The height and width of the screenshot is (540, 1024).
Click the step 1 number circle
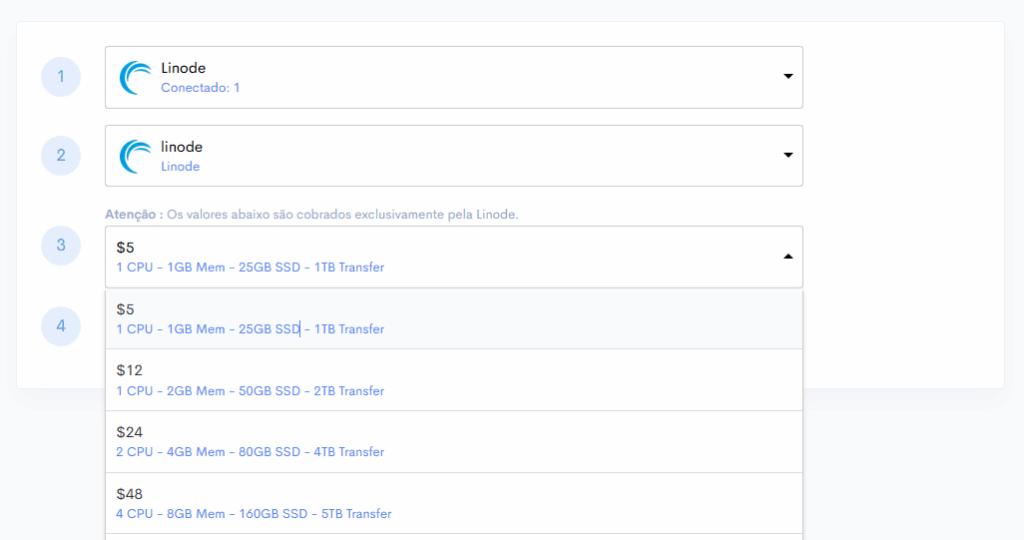tap(61, 76)
